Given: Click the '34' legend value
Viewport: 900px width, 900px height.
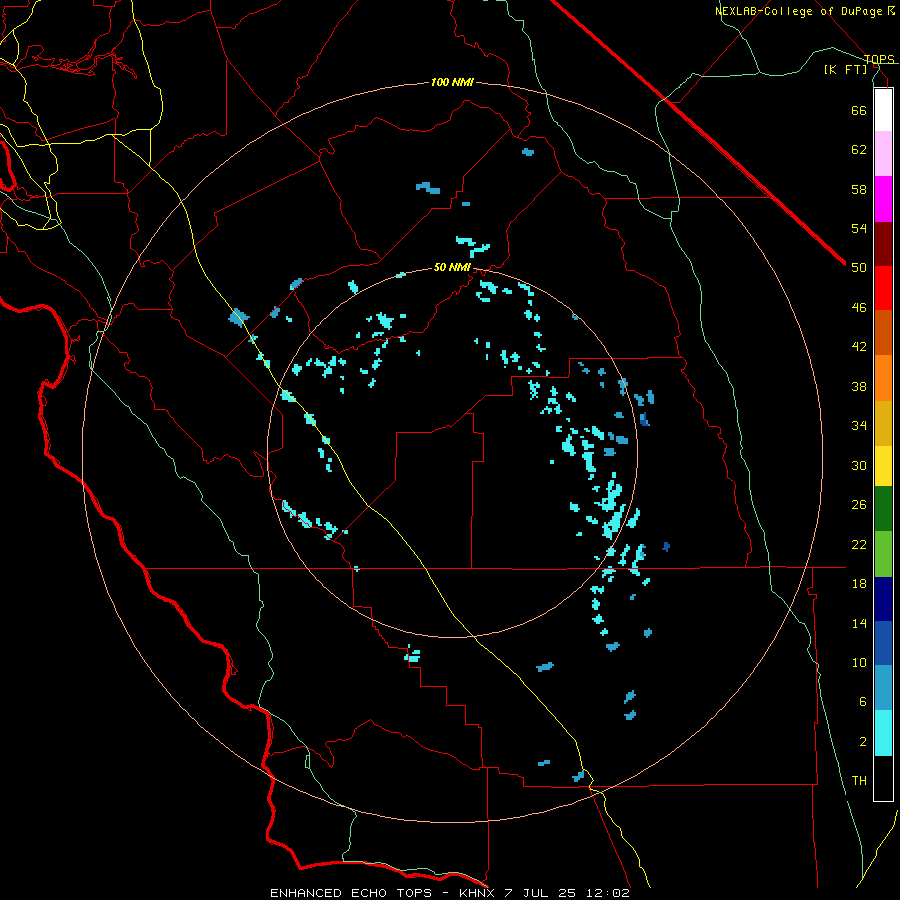Looking at the screenshot, I should [x=859, y=426].
